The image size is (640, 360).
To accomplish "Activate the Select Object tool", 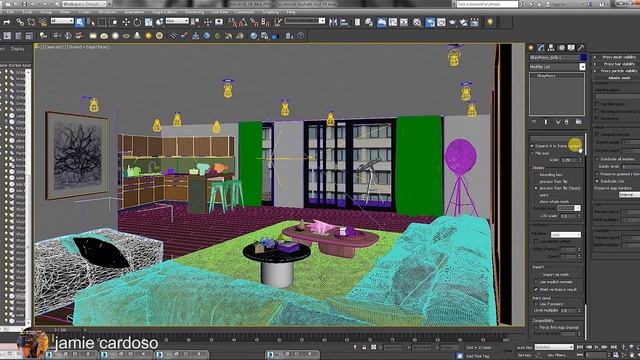I will tap(80, 22).
